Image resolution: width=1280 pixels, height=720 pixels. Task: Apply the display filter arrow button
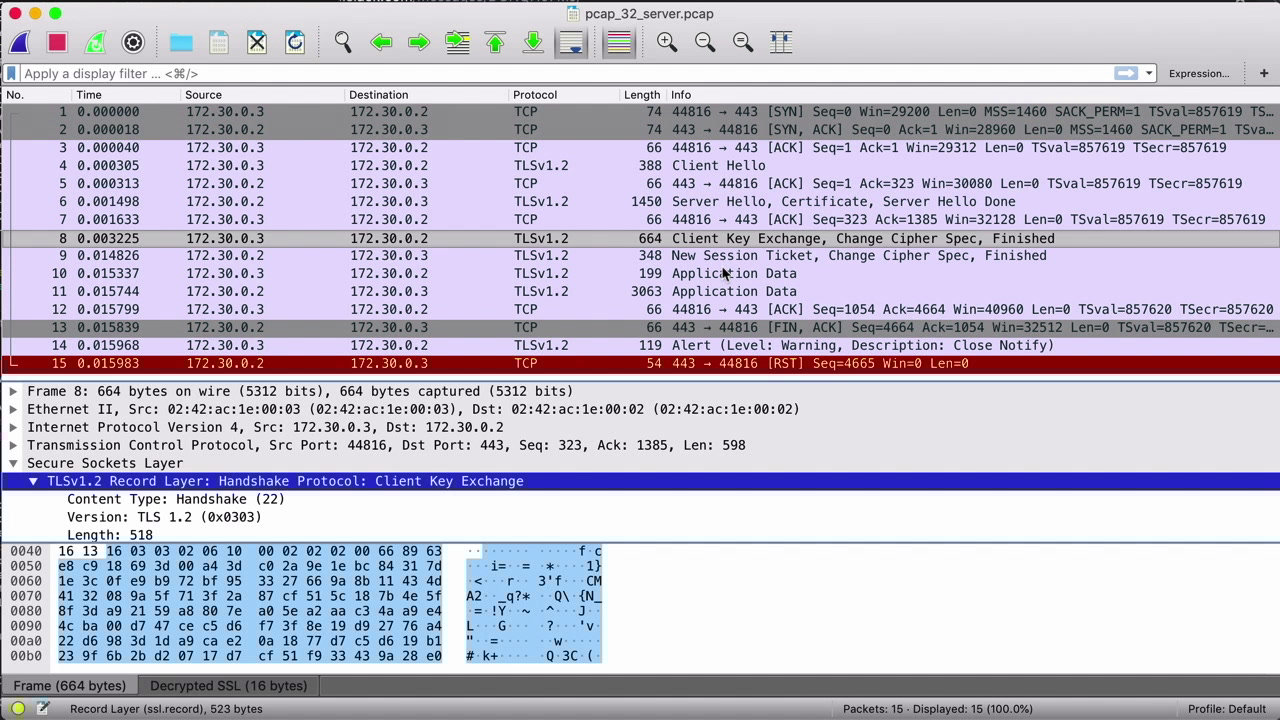(x=1126, y=73)
